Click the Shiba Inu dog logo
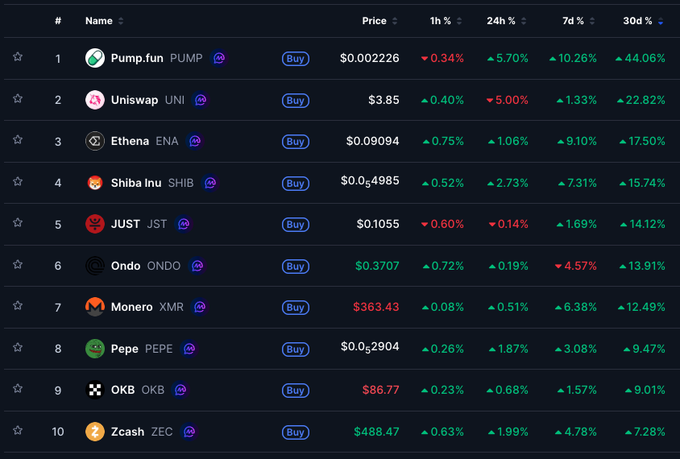The width and height of the screenshot is (680, 459). [95, 183]
